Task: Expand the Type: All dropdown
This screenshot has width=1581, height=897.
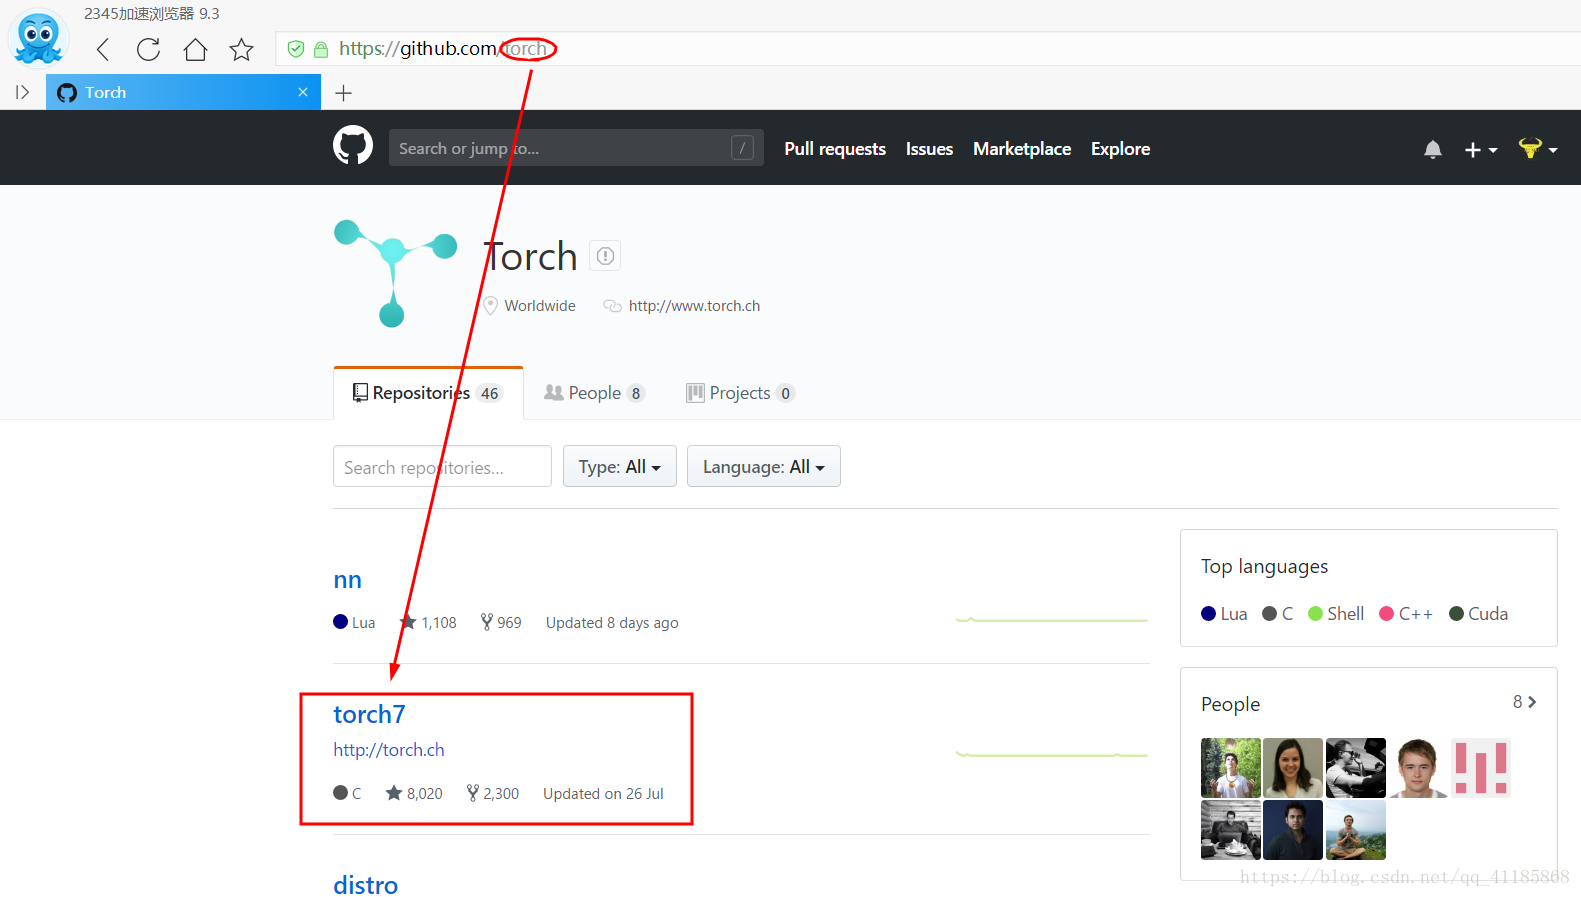Action: 620,466
